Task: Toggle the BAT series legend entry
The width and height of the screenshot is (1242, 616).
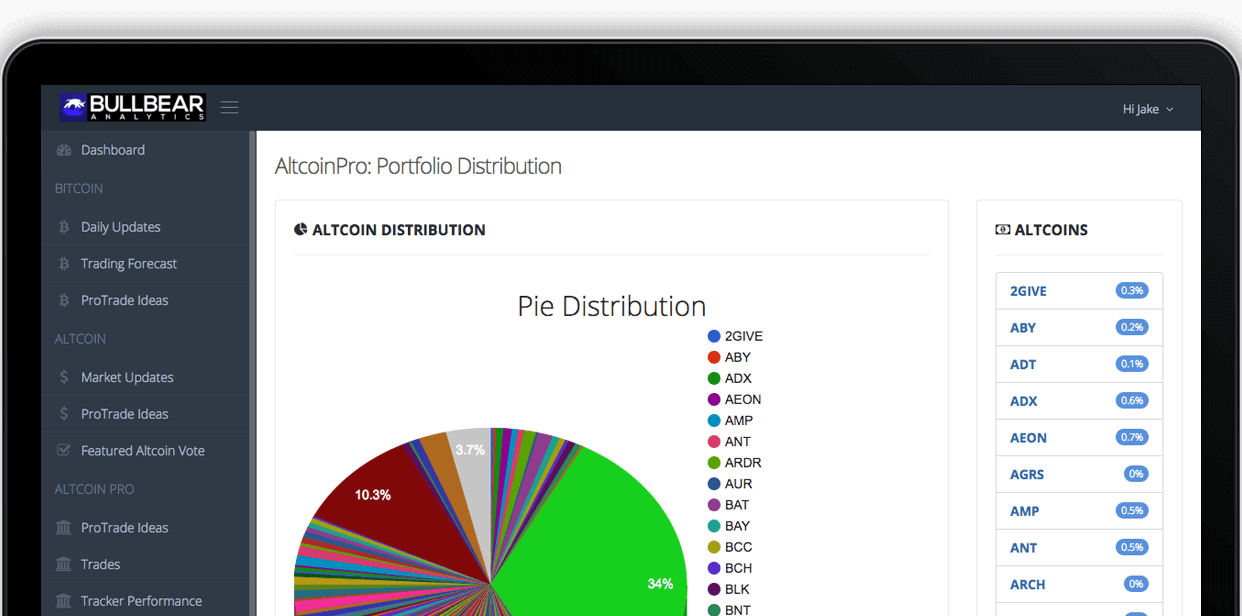Action: (x=736, y=505)
